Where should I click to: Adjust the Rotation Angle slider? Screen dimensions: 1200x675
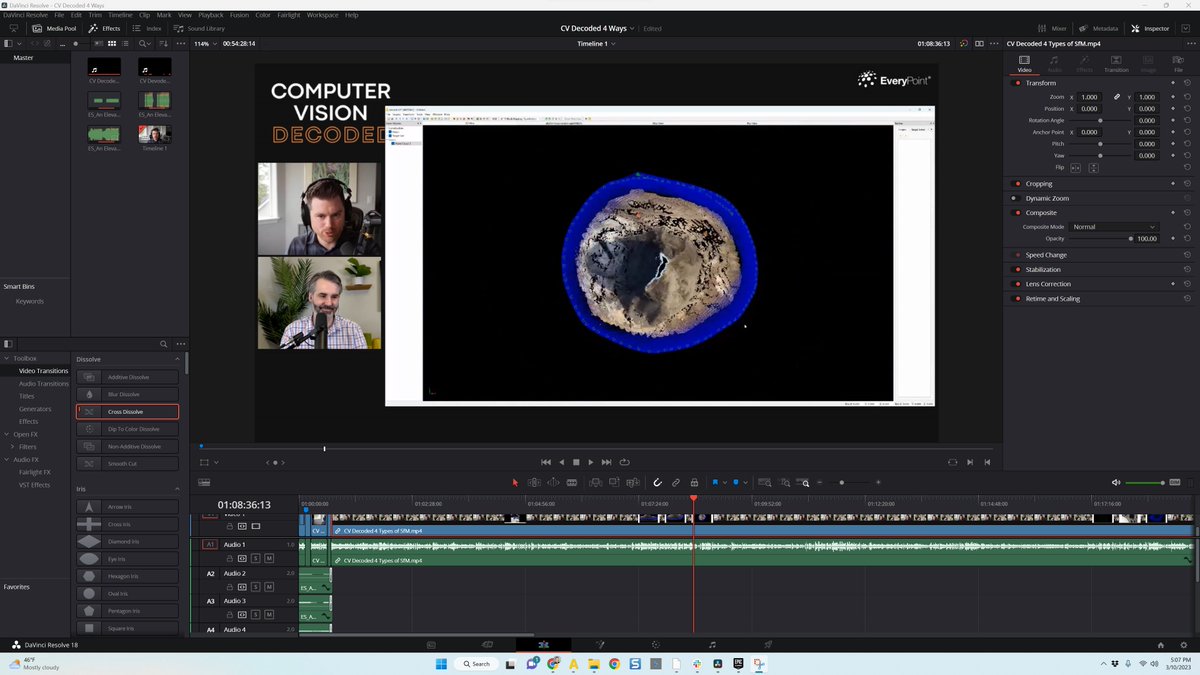click(x=1101, y=120)
